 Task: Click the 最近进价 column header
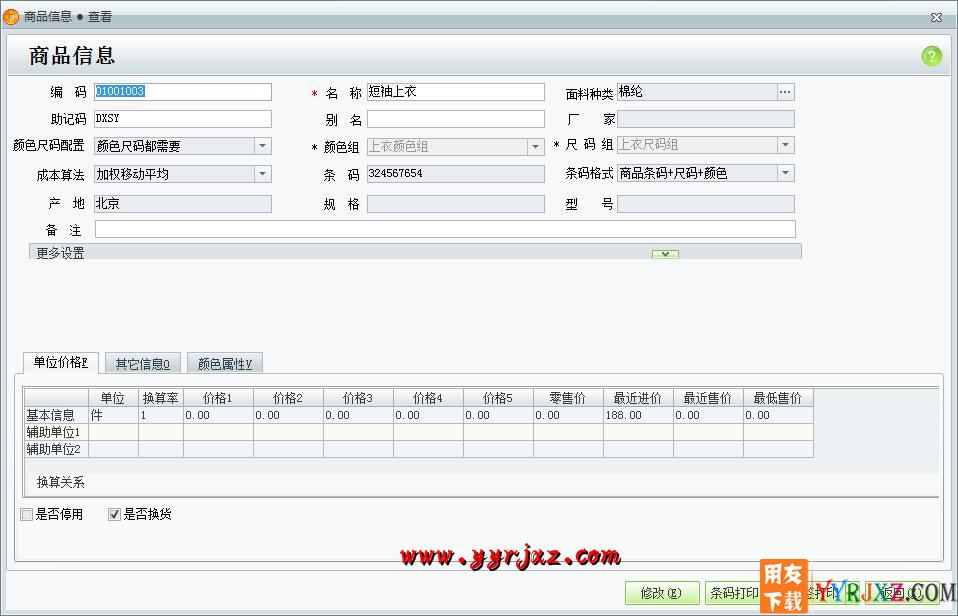tap(638, 398)
